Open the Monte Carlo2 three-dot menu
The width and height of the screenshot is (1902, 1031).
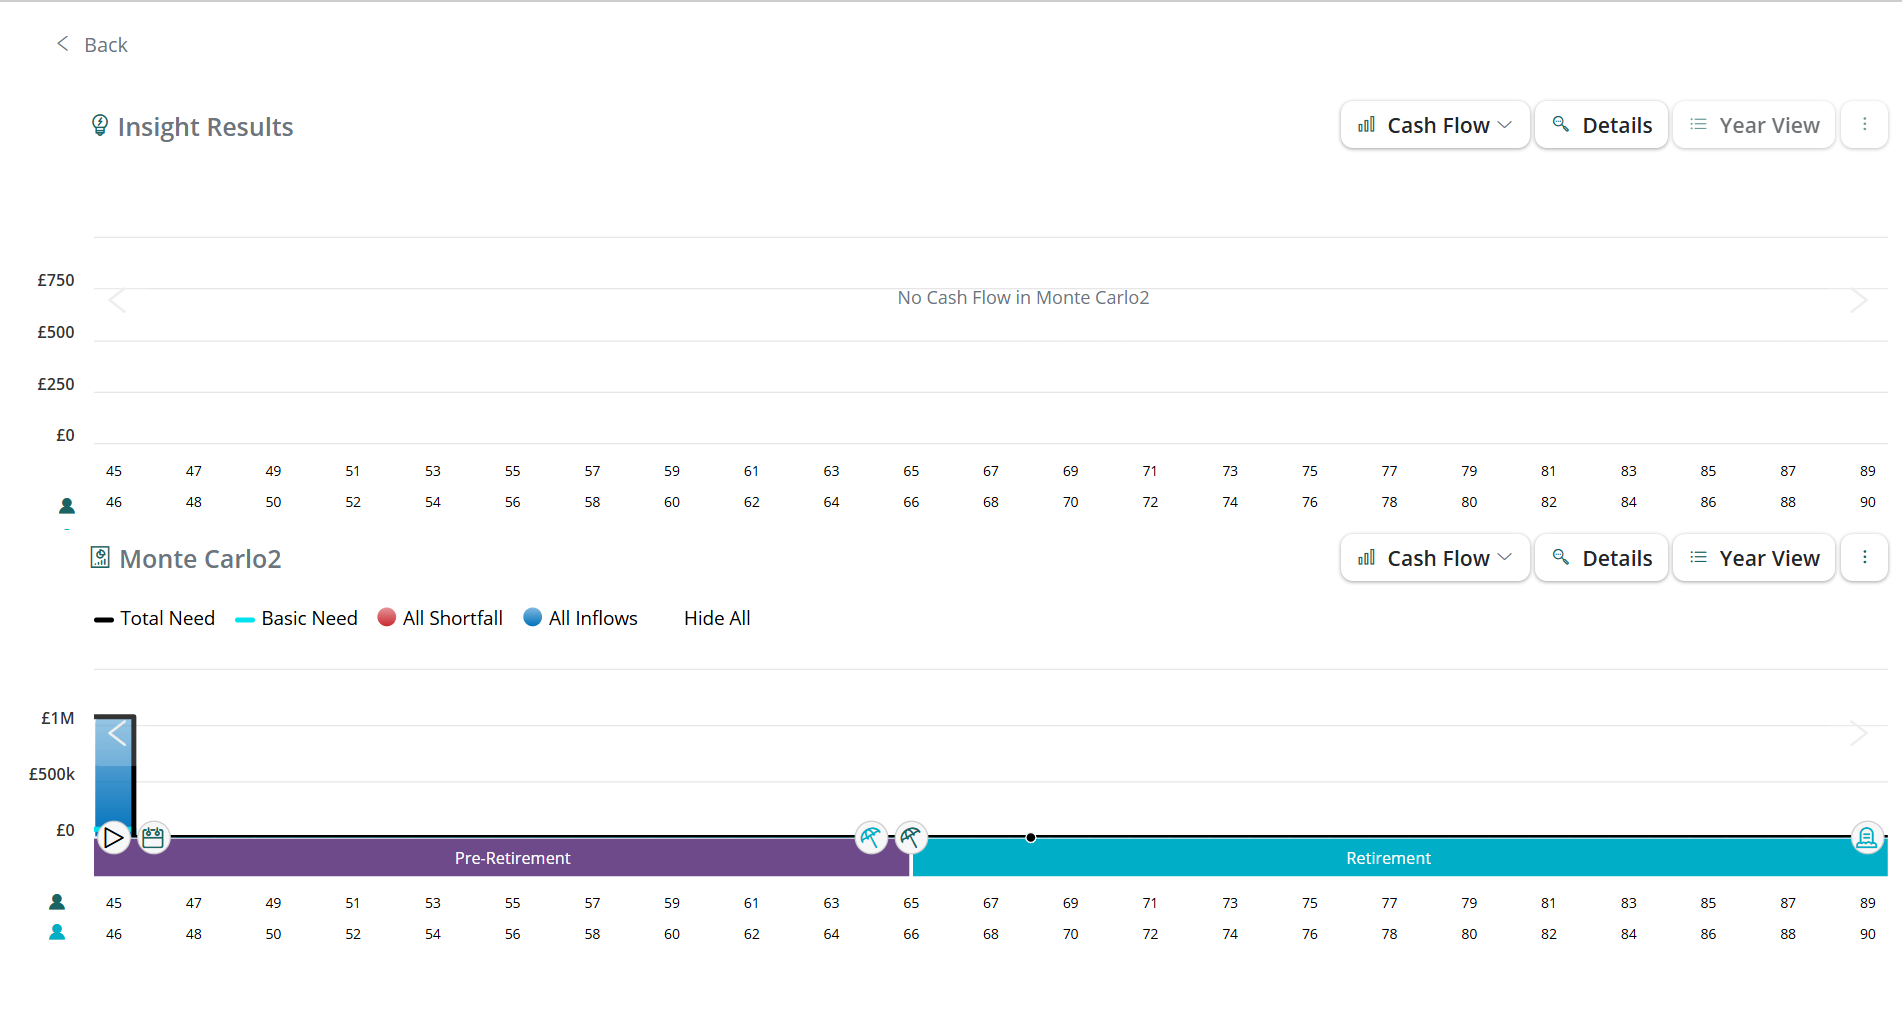point(1864,558)
